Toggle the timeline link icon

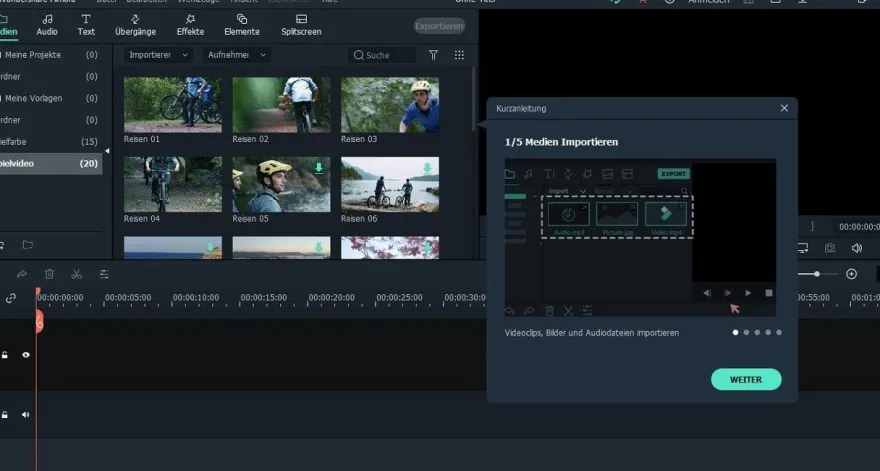11,299
